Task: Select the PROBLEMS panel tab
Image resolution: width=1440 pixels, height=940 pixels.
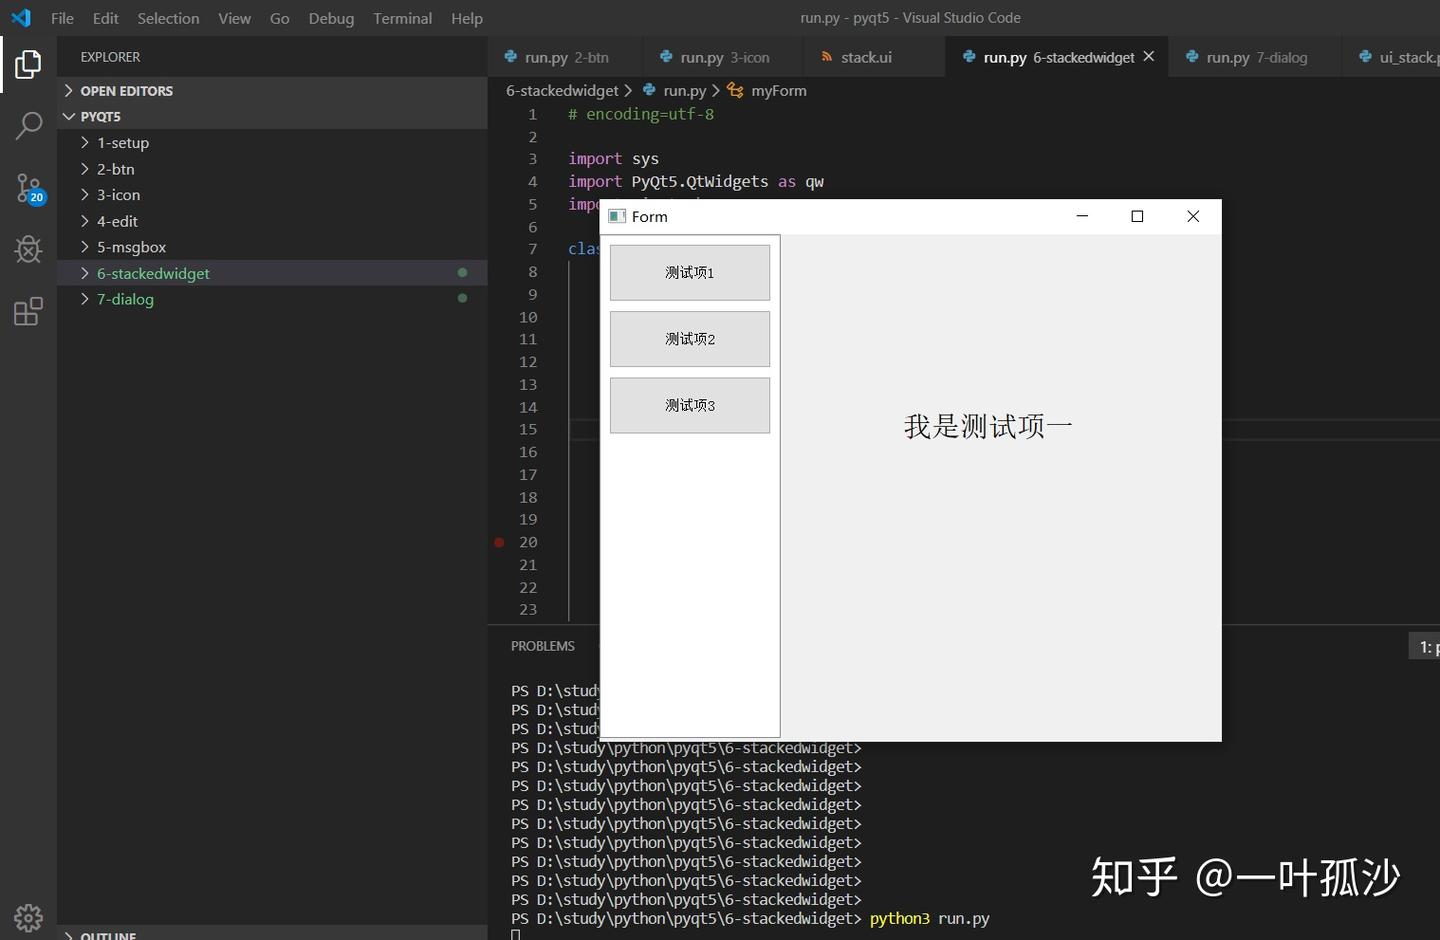Action: coord(542,645)
